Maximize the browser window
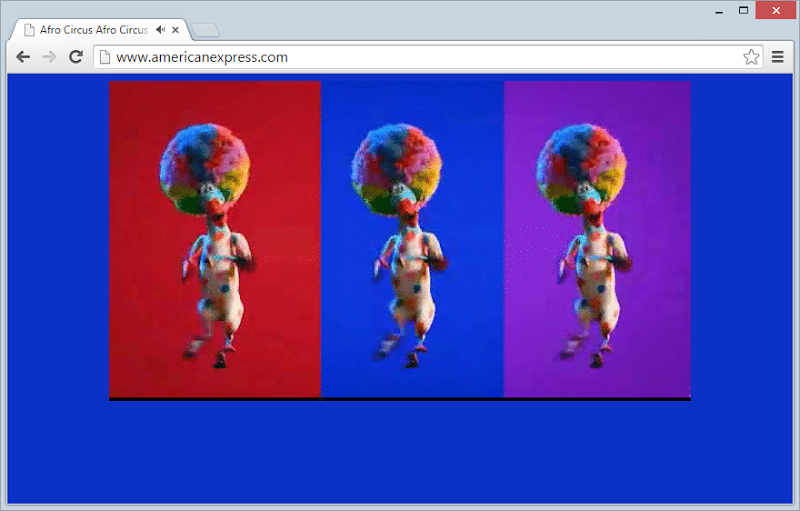Viewport: 800px width, 511px height. pyautogui.click(x=743, y=10)
